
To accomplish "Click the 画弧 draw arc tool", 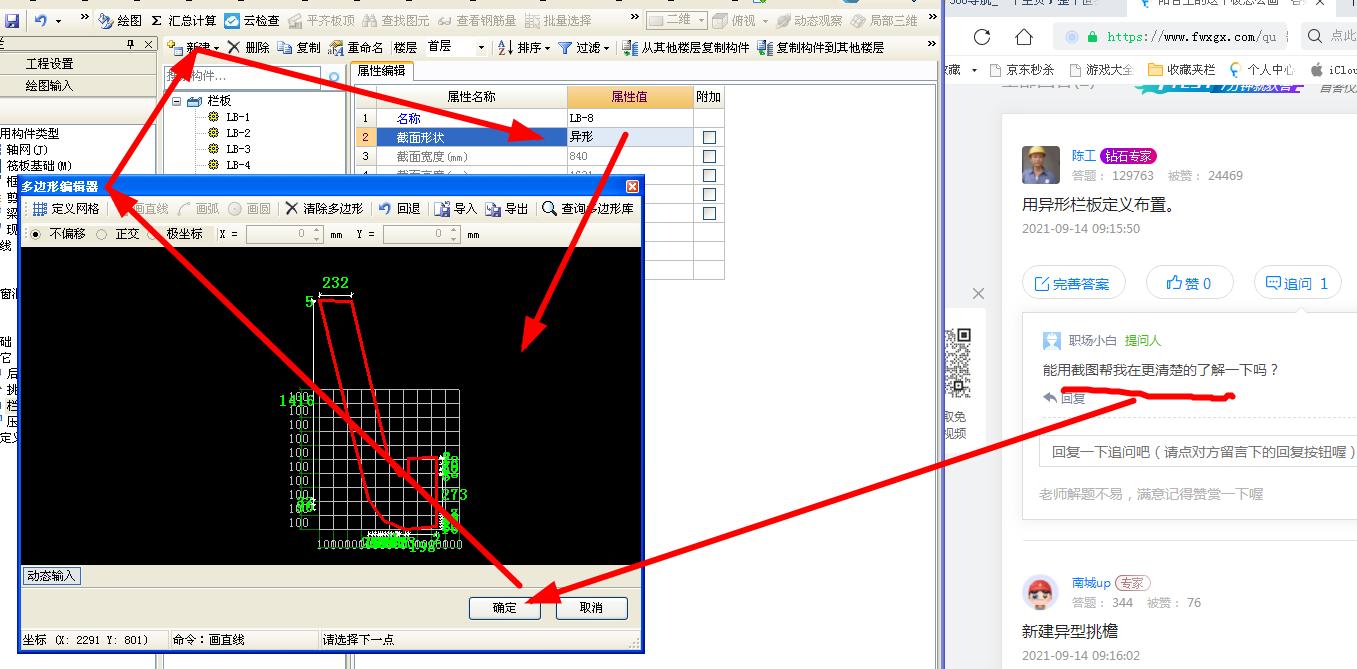I will [x=198, y=209].
